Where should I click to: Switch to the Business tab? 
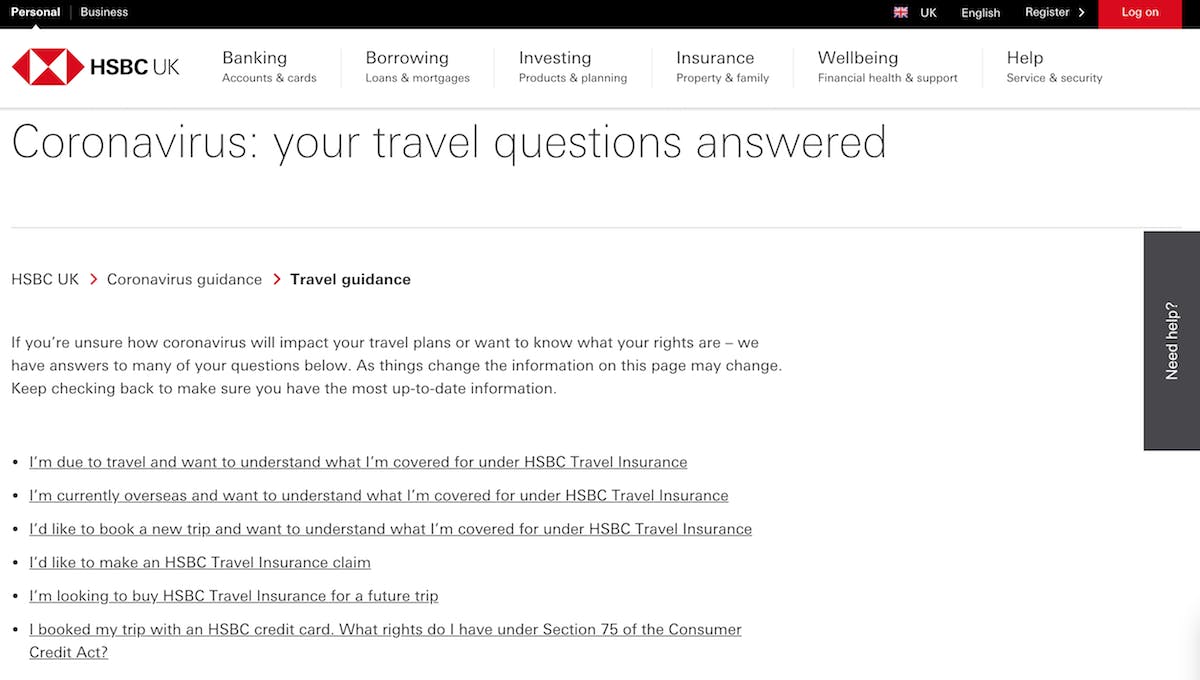tap(104, 12)
